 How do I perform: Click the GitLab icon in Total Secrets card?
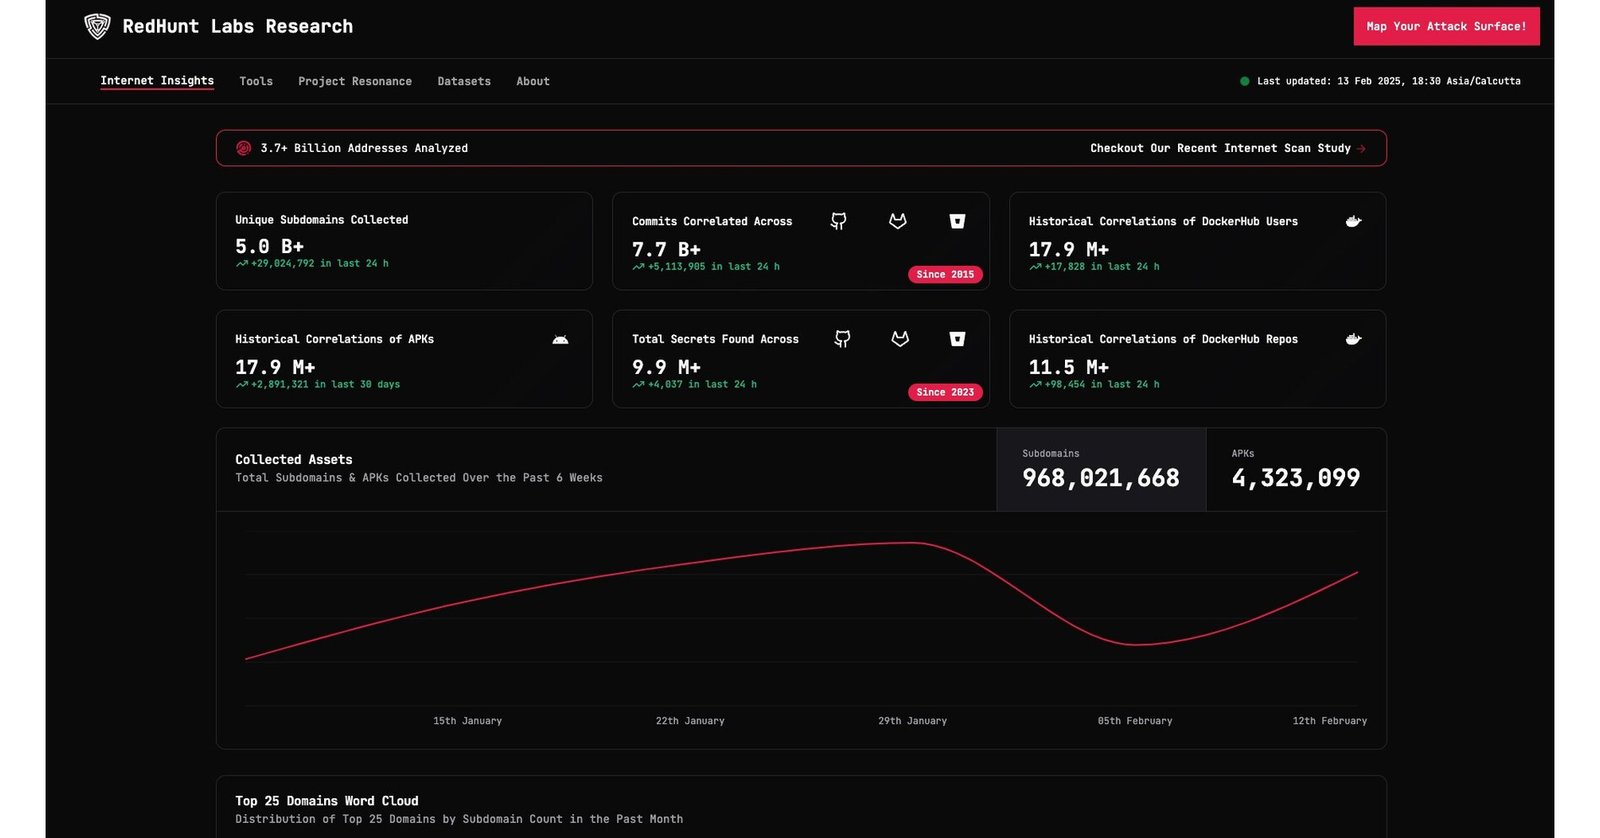point(900,339)
